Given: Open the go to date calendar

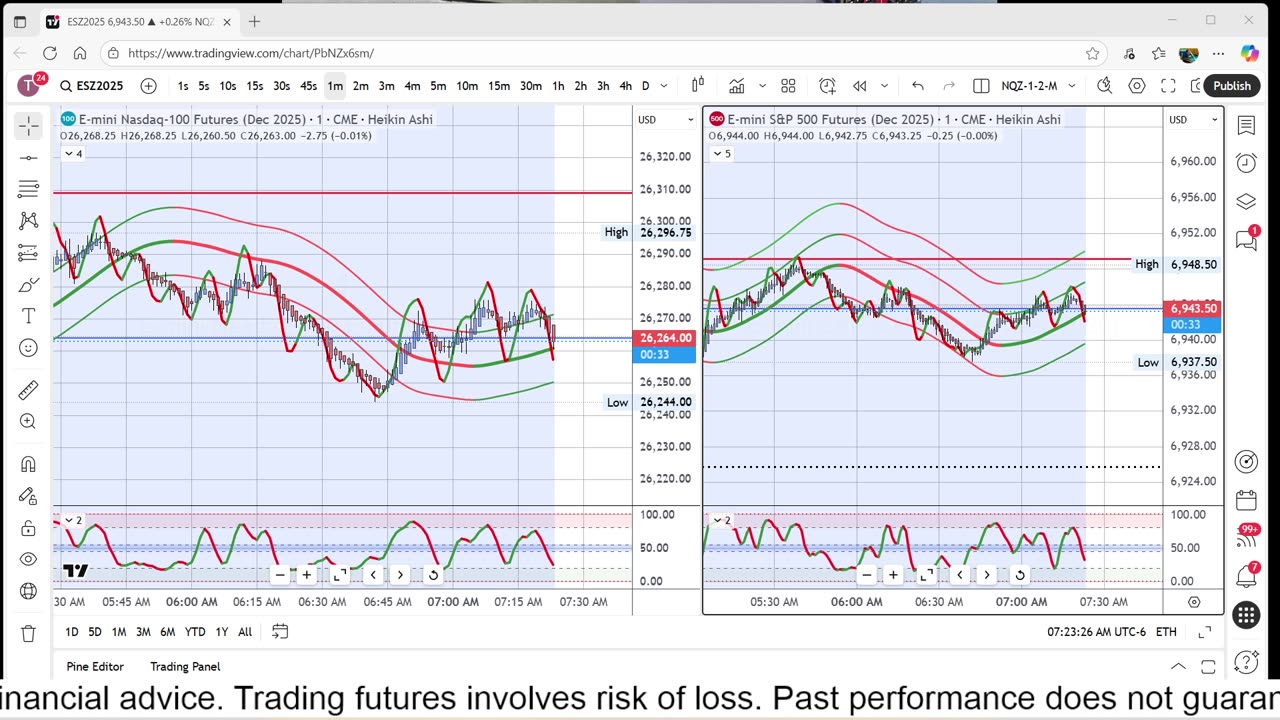Looking at the screenshot, I should tap(280, 632).
